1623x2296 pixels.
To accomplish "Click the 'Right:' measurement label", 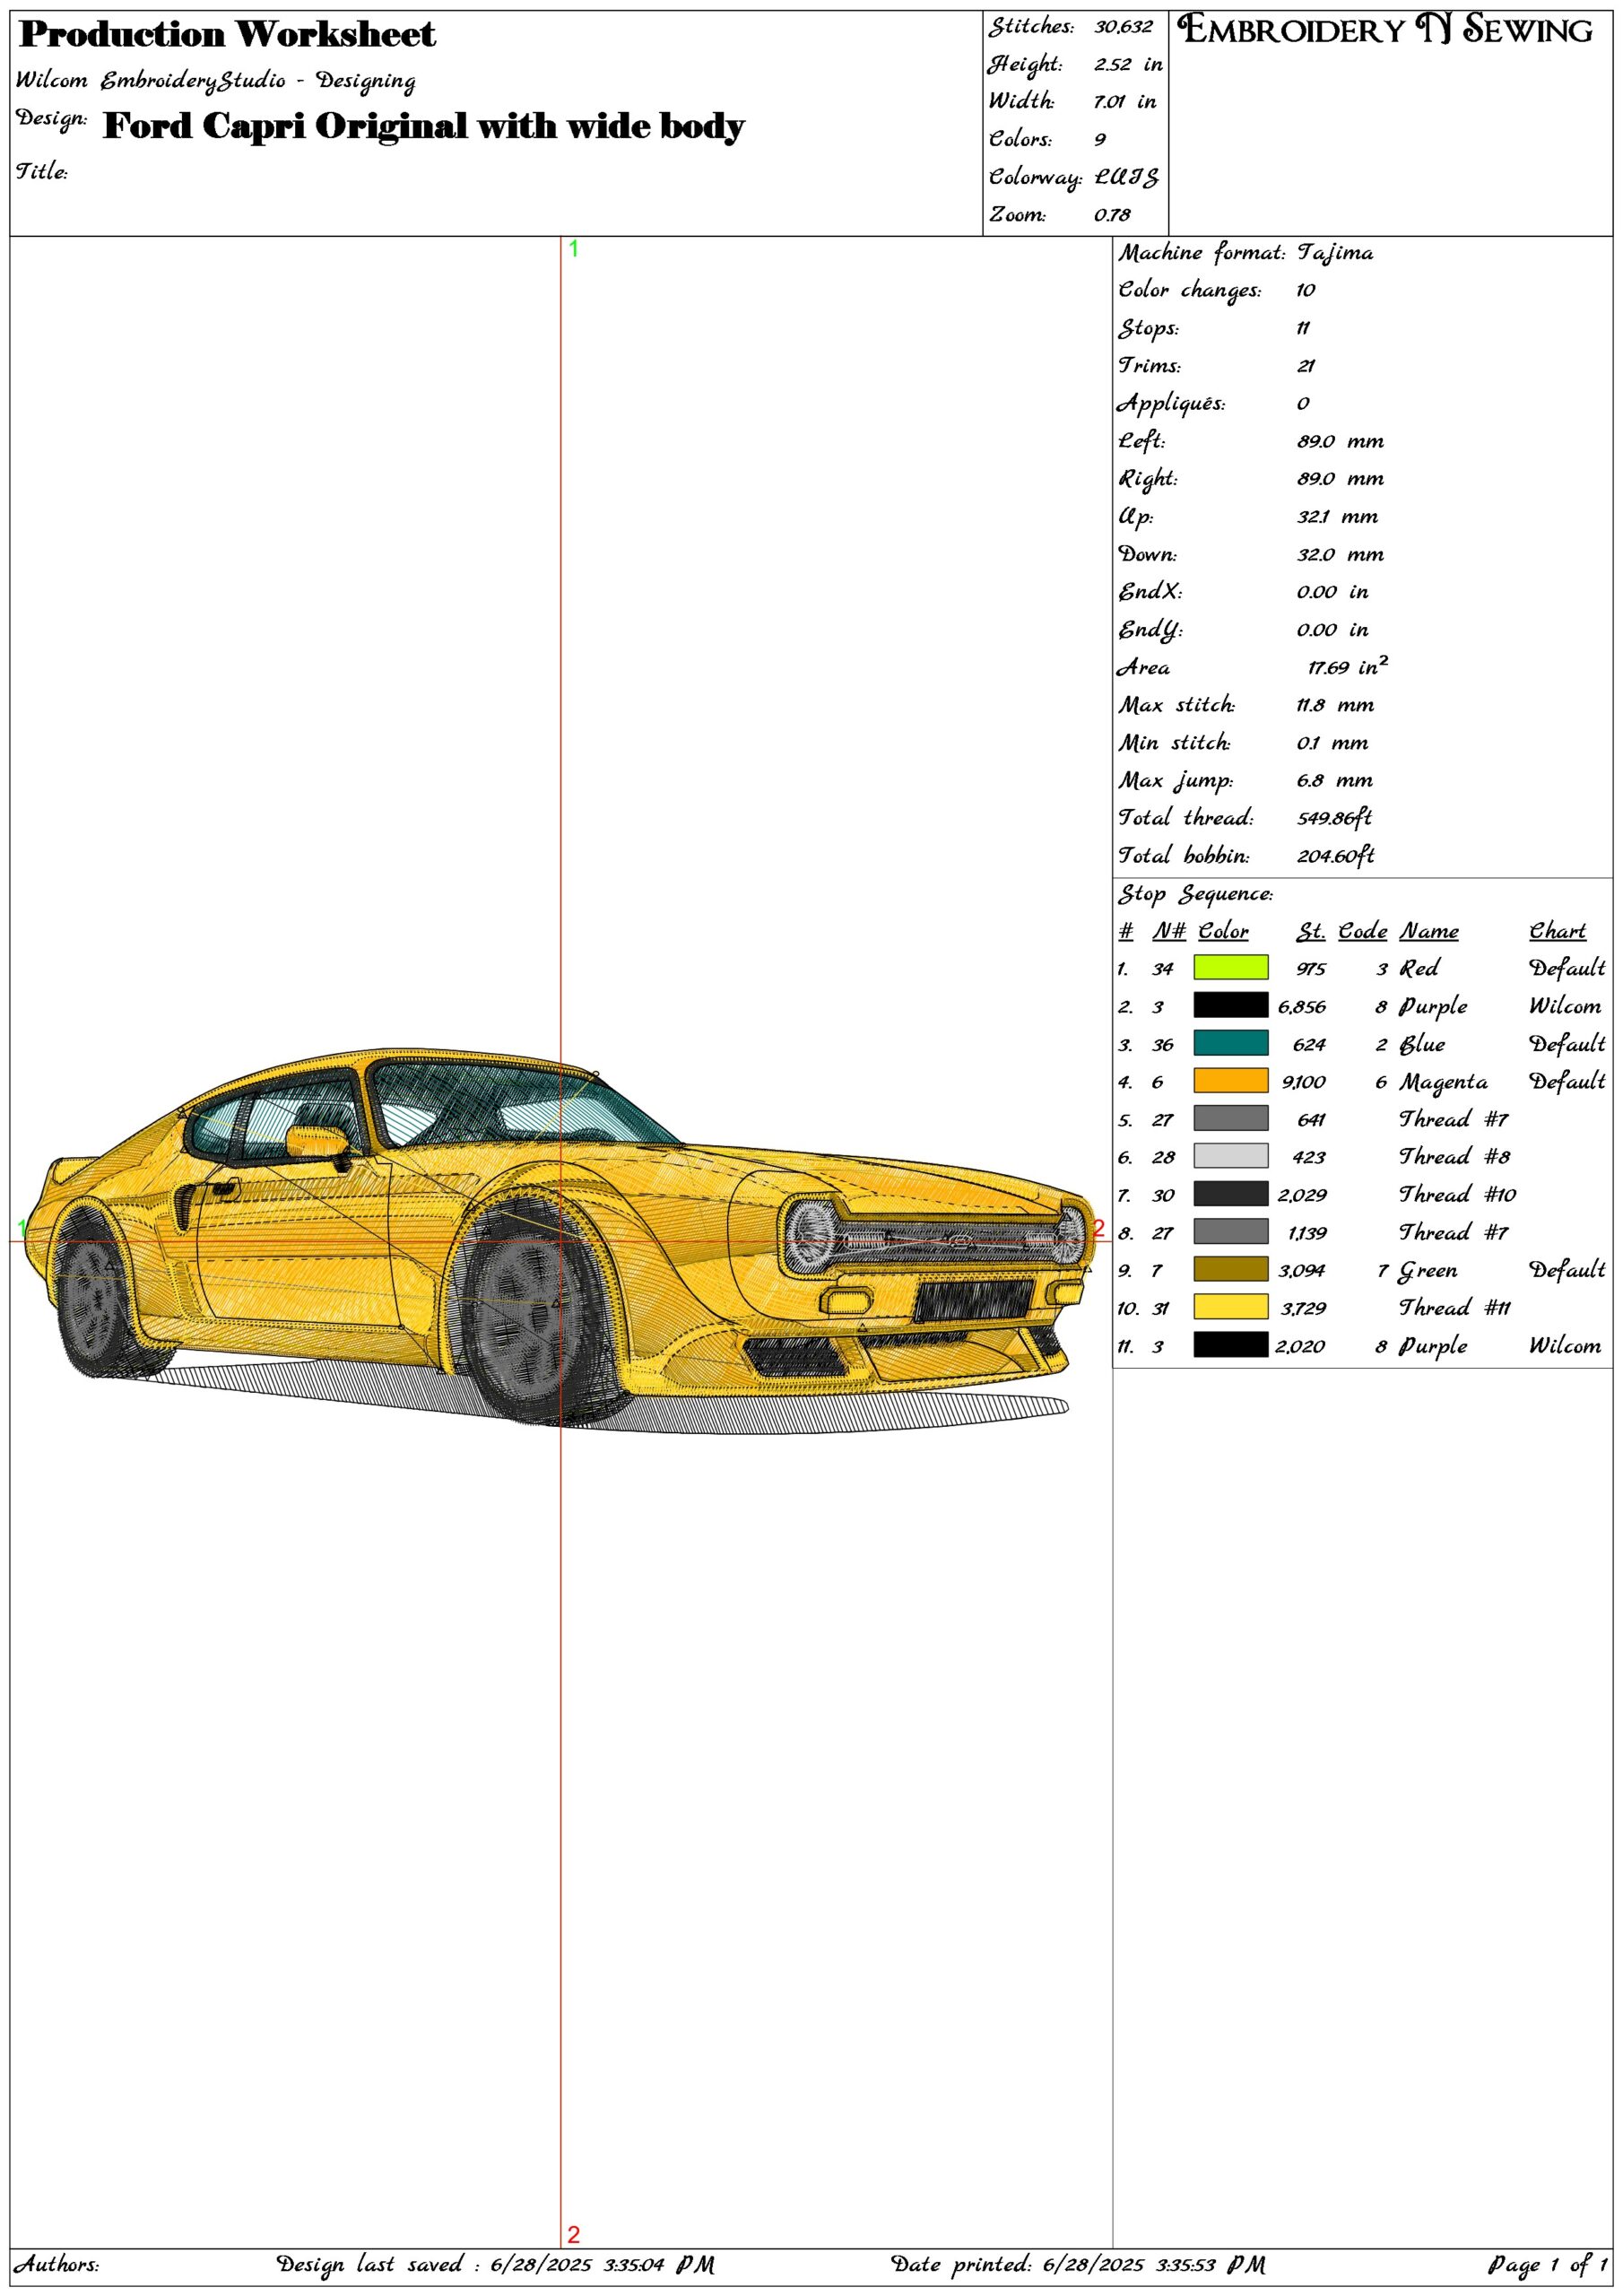I will [x=1148, y=479].
